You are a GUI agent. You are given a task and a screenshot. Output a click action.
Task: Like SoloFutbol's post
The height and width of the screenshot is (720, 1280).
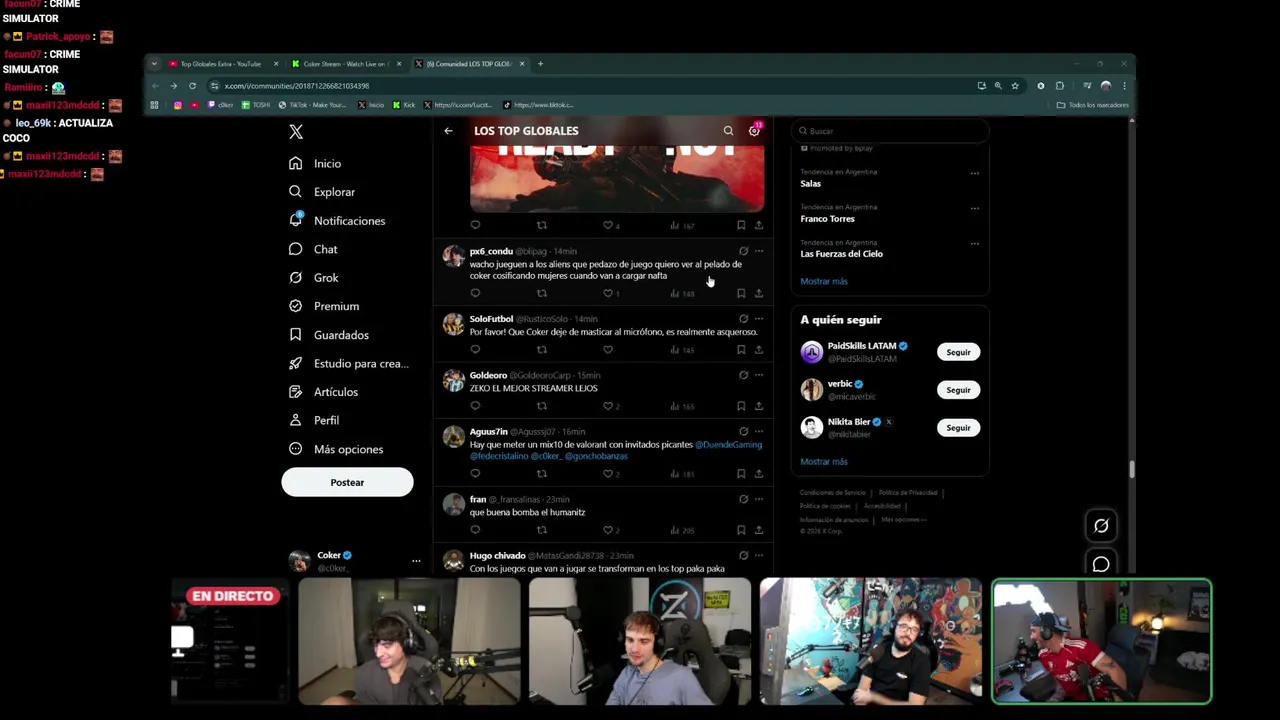608,350
